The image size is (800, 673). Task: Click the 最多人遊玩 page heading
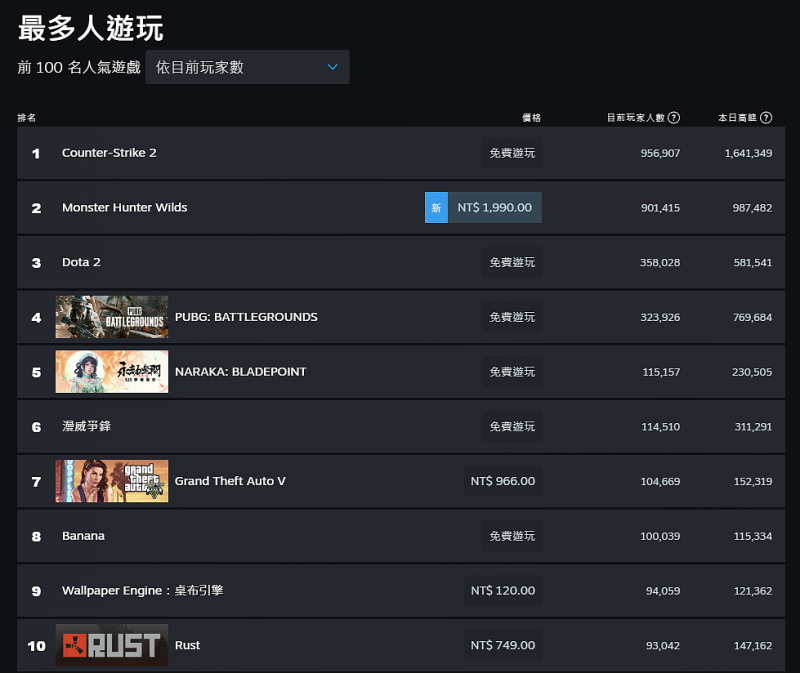coord(90,28)
